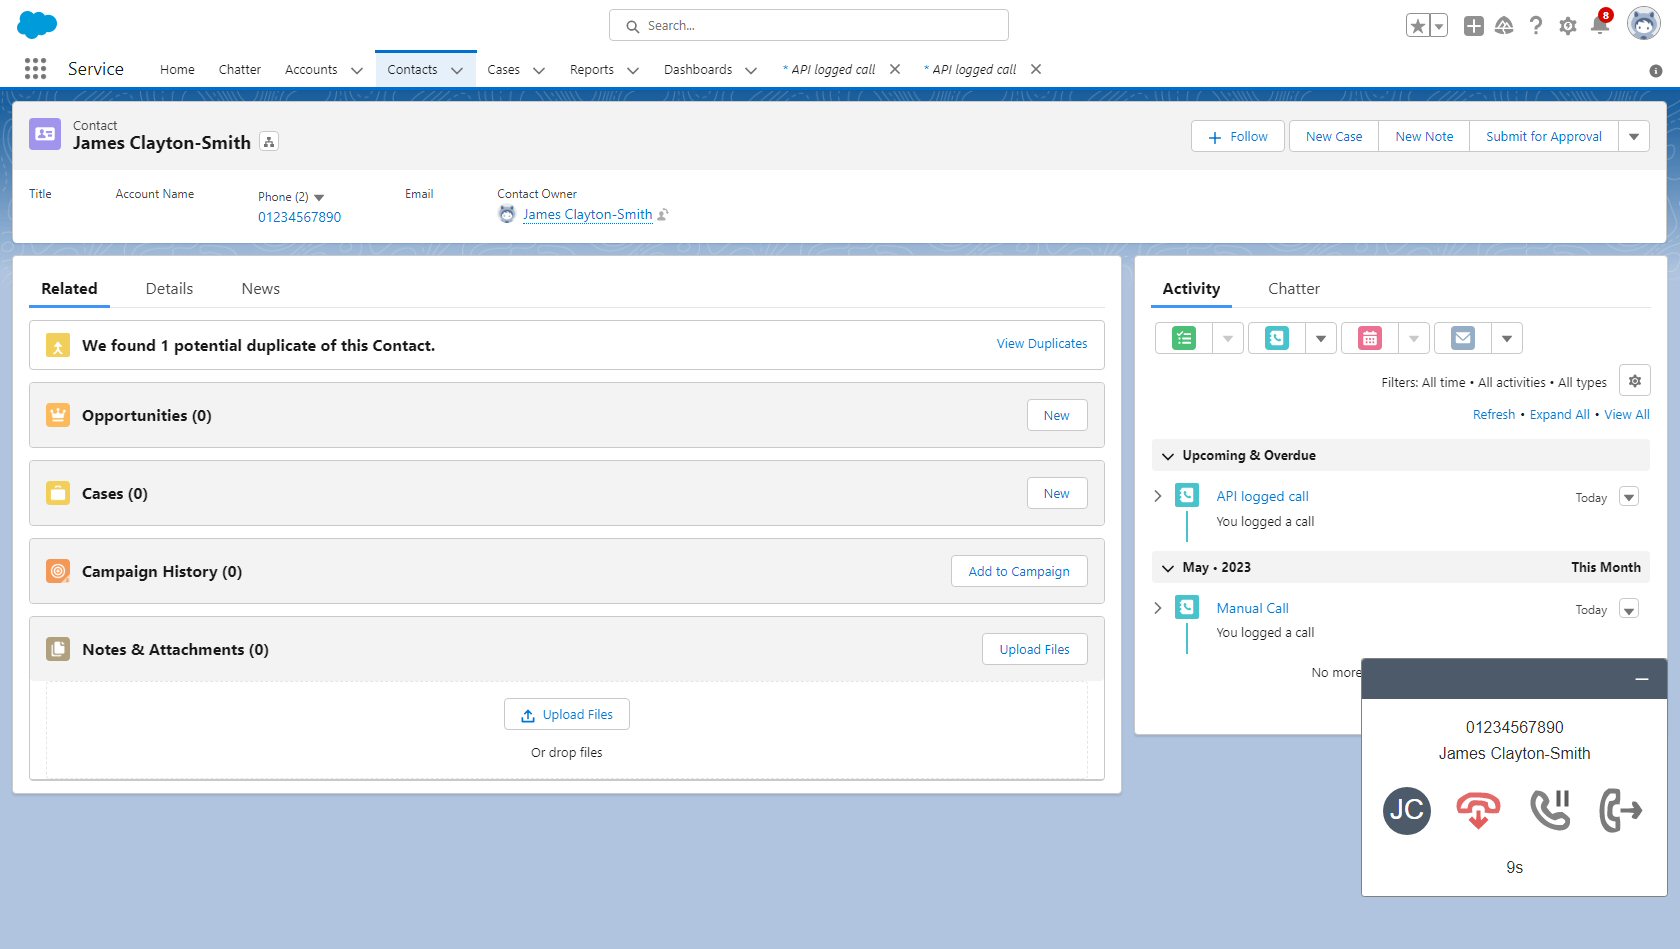Click New Case button
Image resolution: width=1680 pixels, height=949 pixels.
click(1333, 137)
